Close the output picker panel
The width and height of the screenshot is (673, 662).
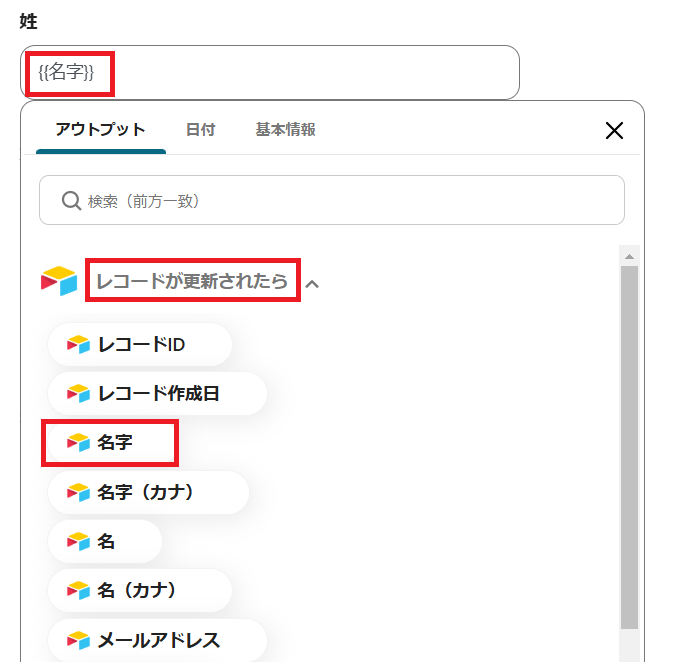point(615,130)
